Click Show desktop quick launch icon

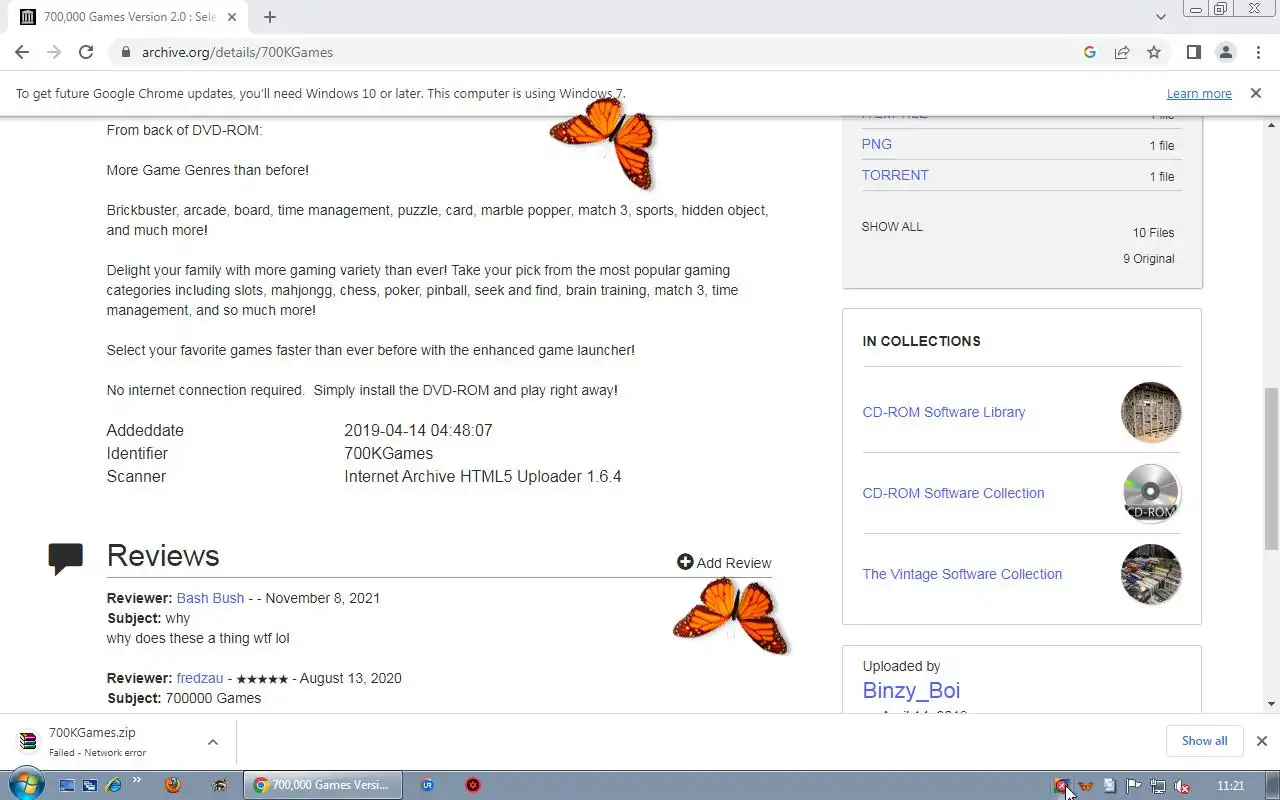point(67,786)
